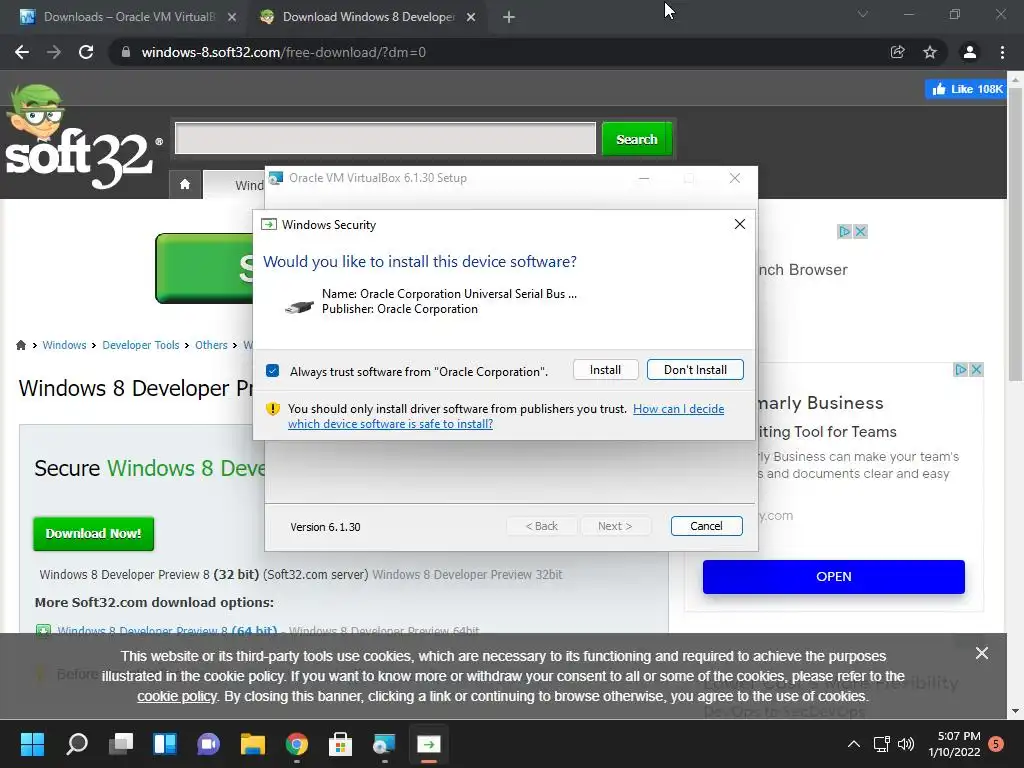Open AdChoices icon on Business ad
The height and width of the screenshot is (768, 1024).
(960, 370)
